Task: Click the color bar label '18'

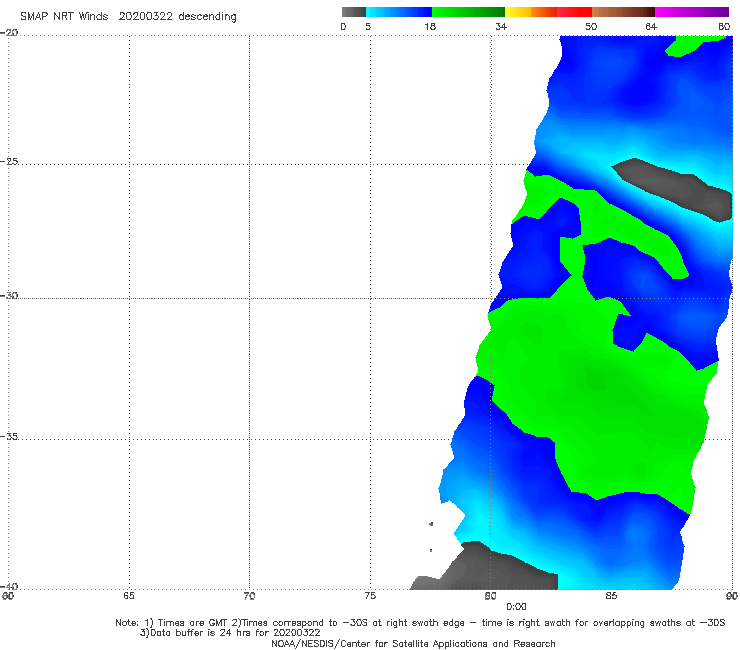Action: click(430, 26)
